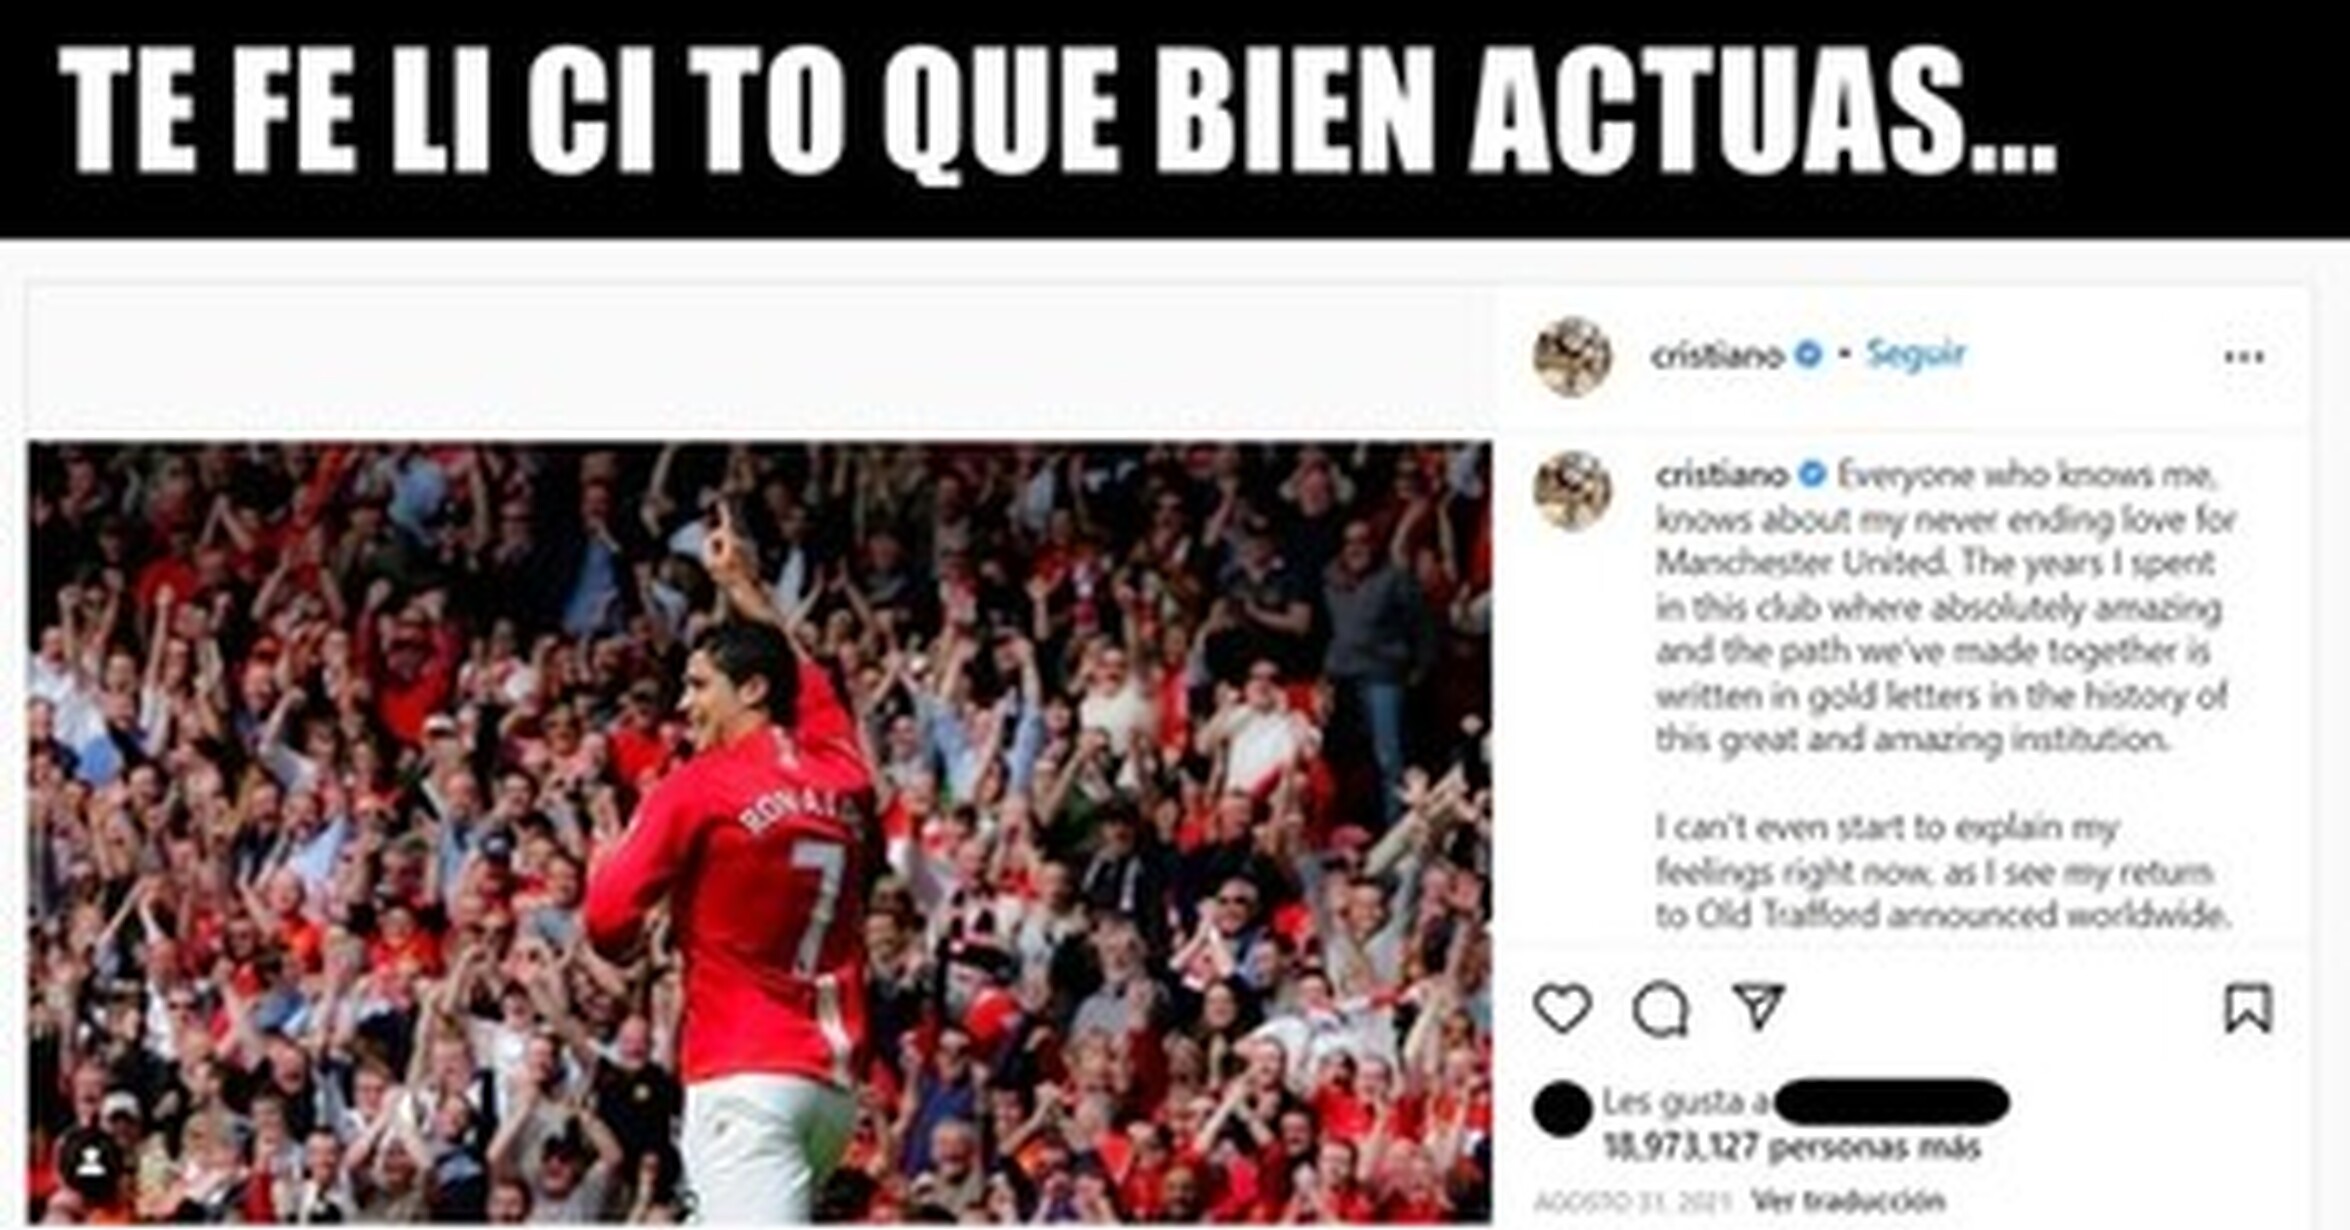Click the verified badge in the caption
The height and width of the screenshot is (1230, 2350).
tap(1812, 474)
